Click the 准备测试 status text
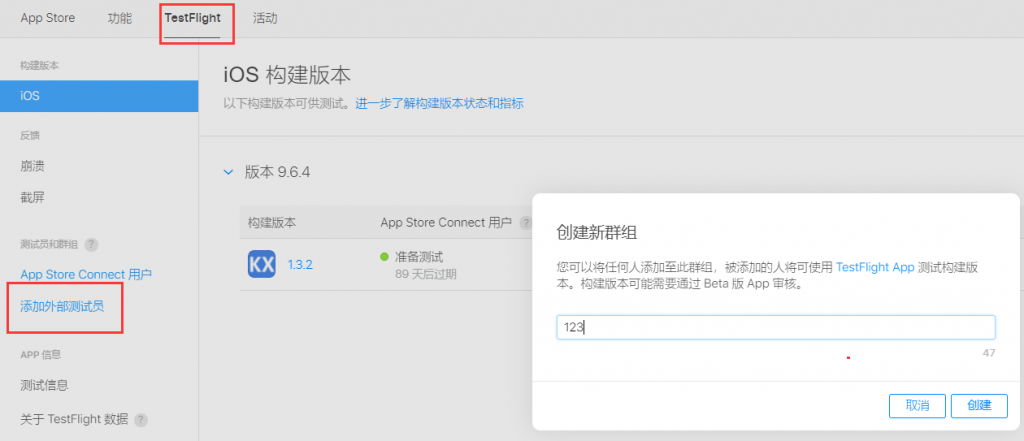 pos(419,257)
